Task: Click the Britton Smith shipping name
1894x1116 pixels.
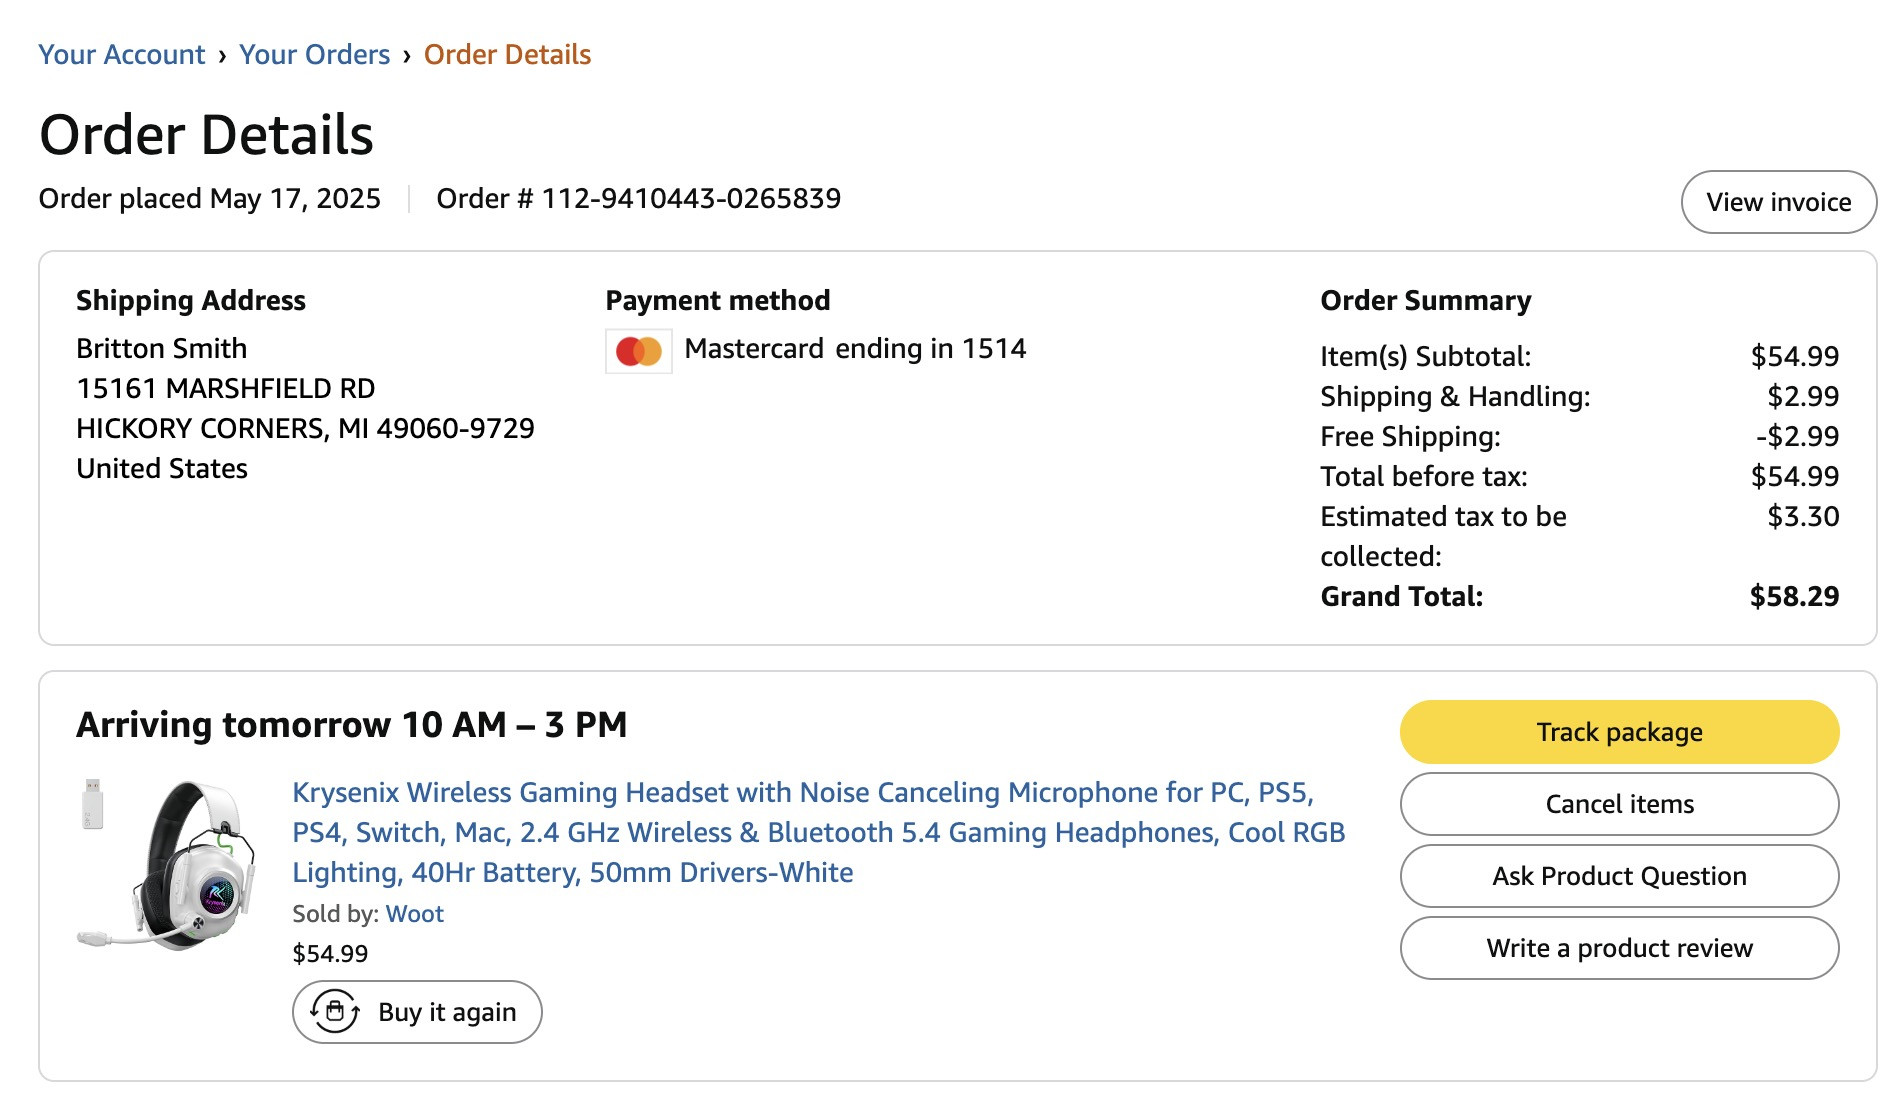Action: coord(162,348)
